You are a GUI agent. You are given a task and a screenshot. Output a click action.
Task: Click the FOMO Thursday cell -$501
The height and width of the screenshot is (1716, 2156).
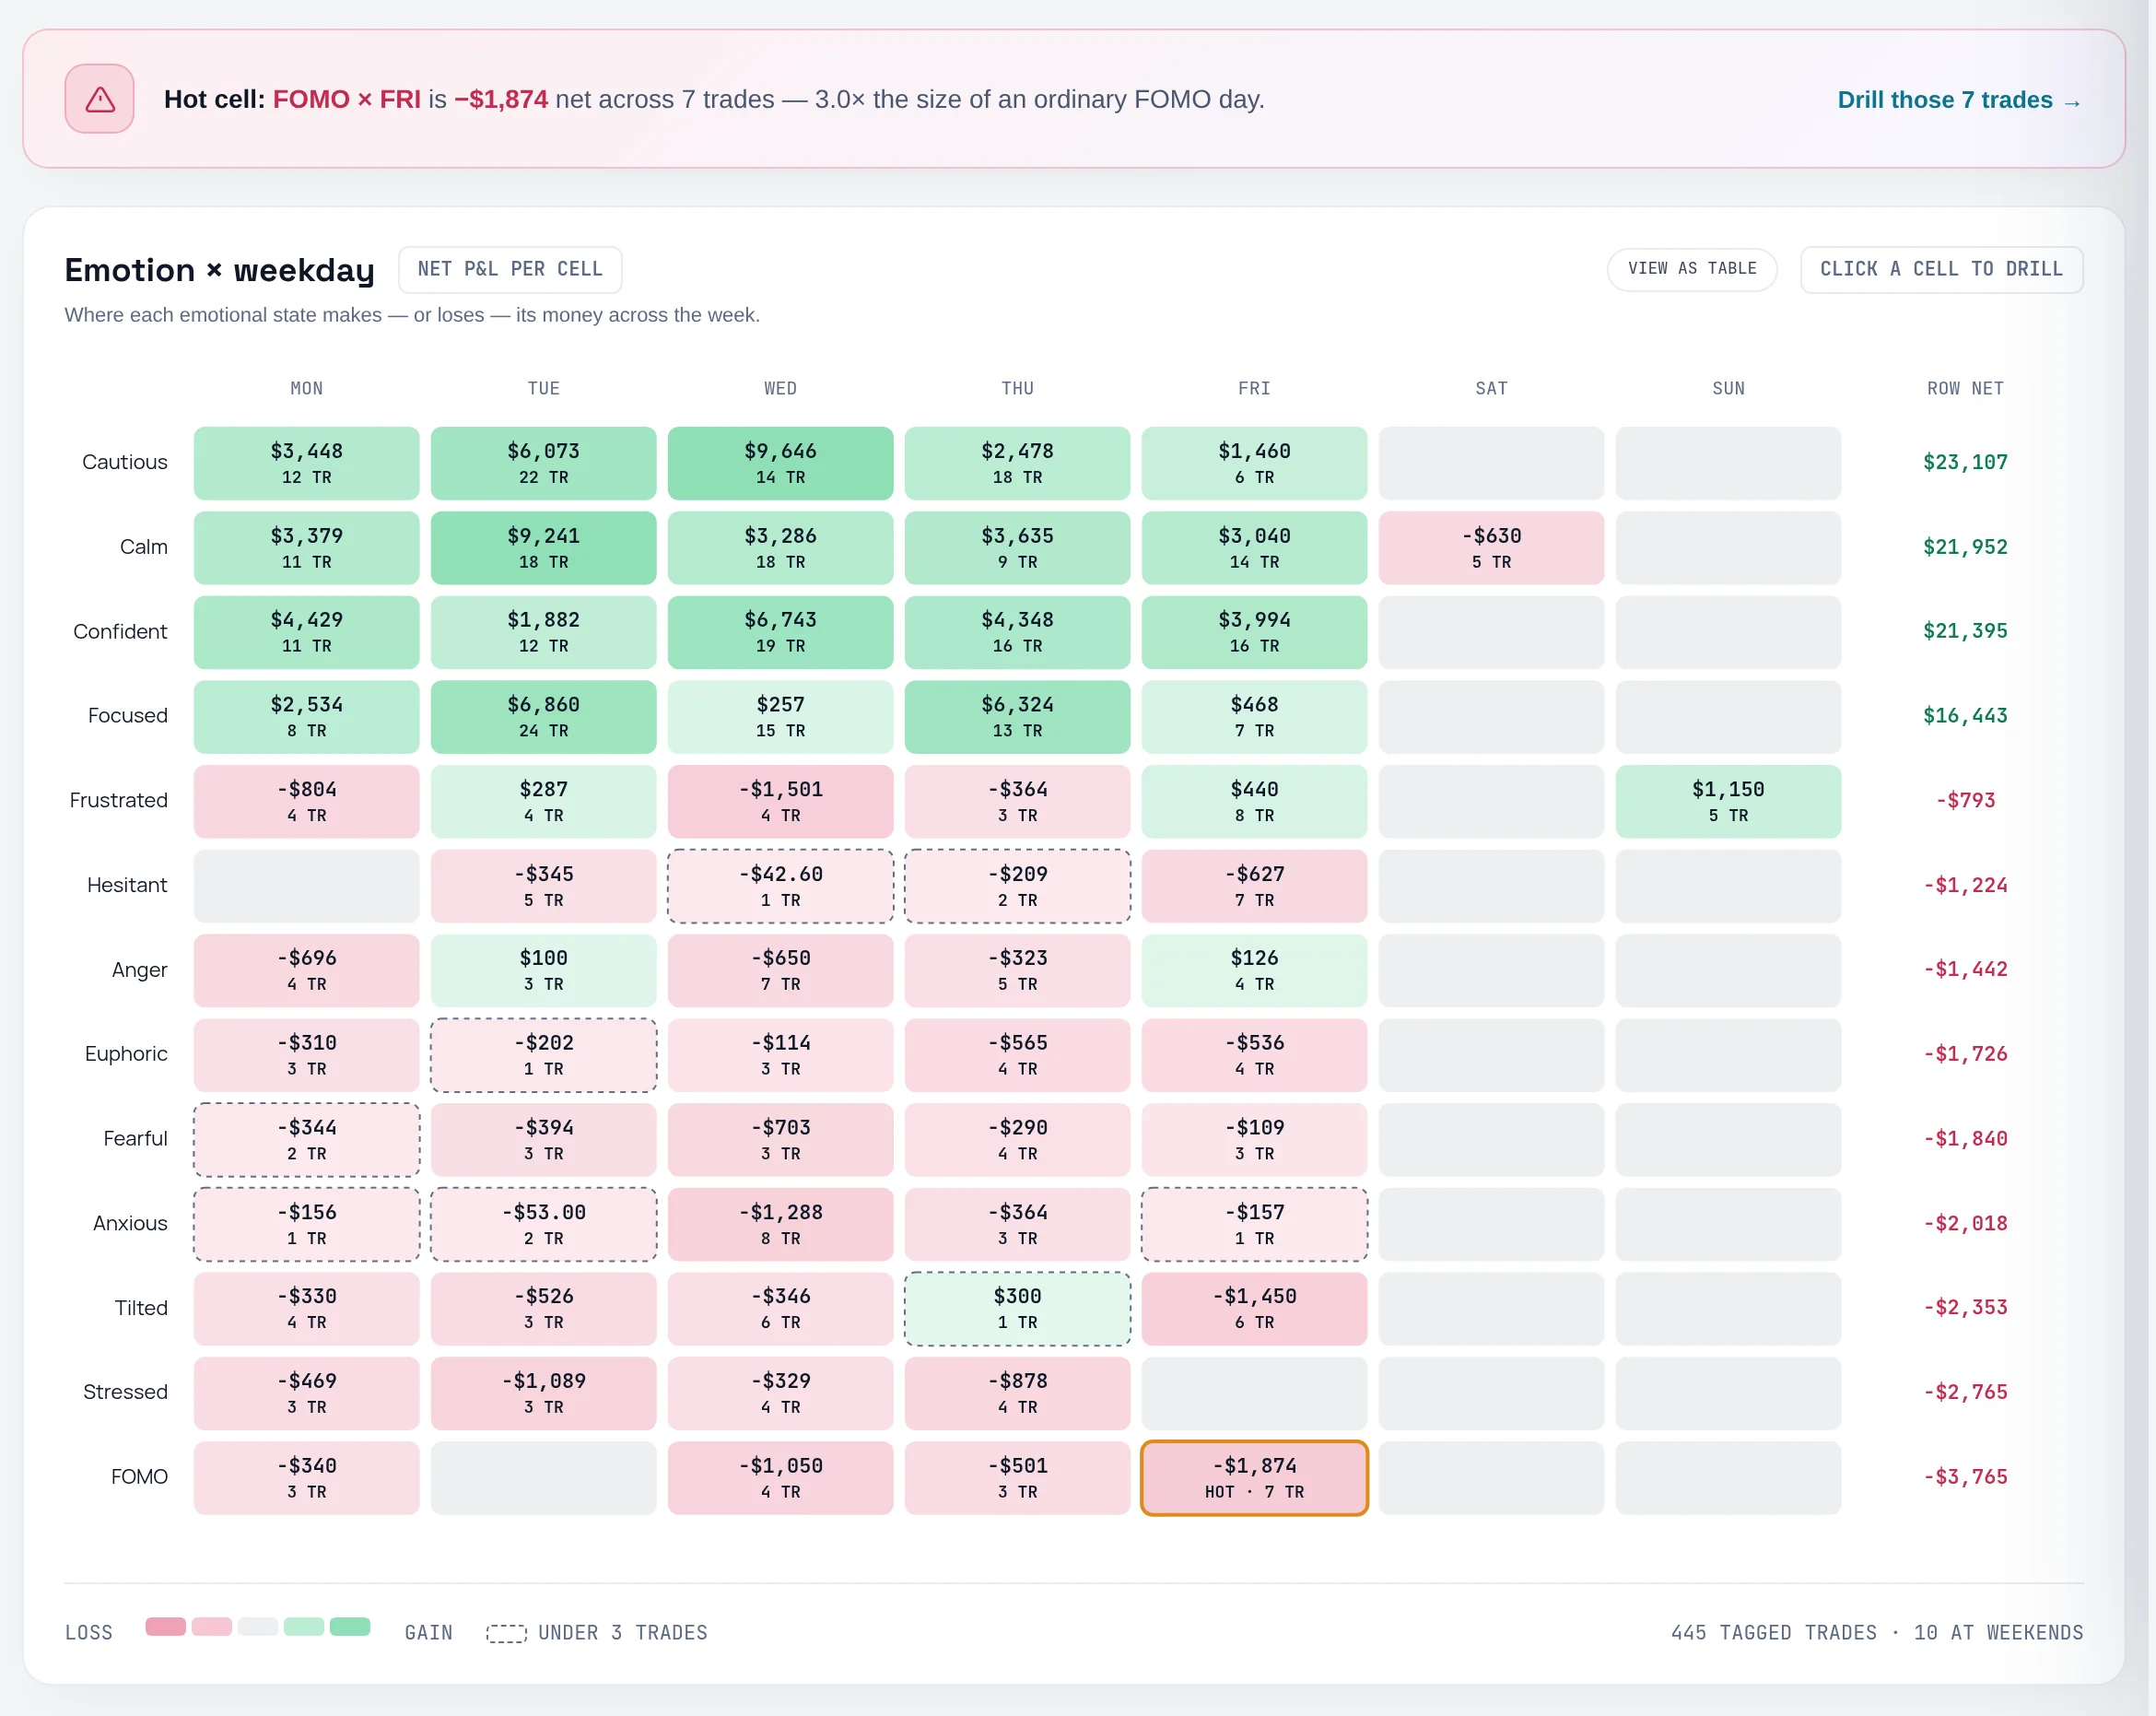tap(1017, 1477)
